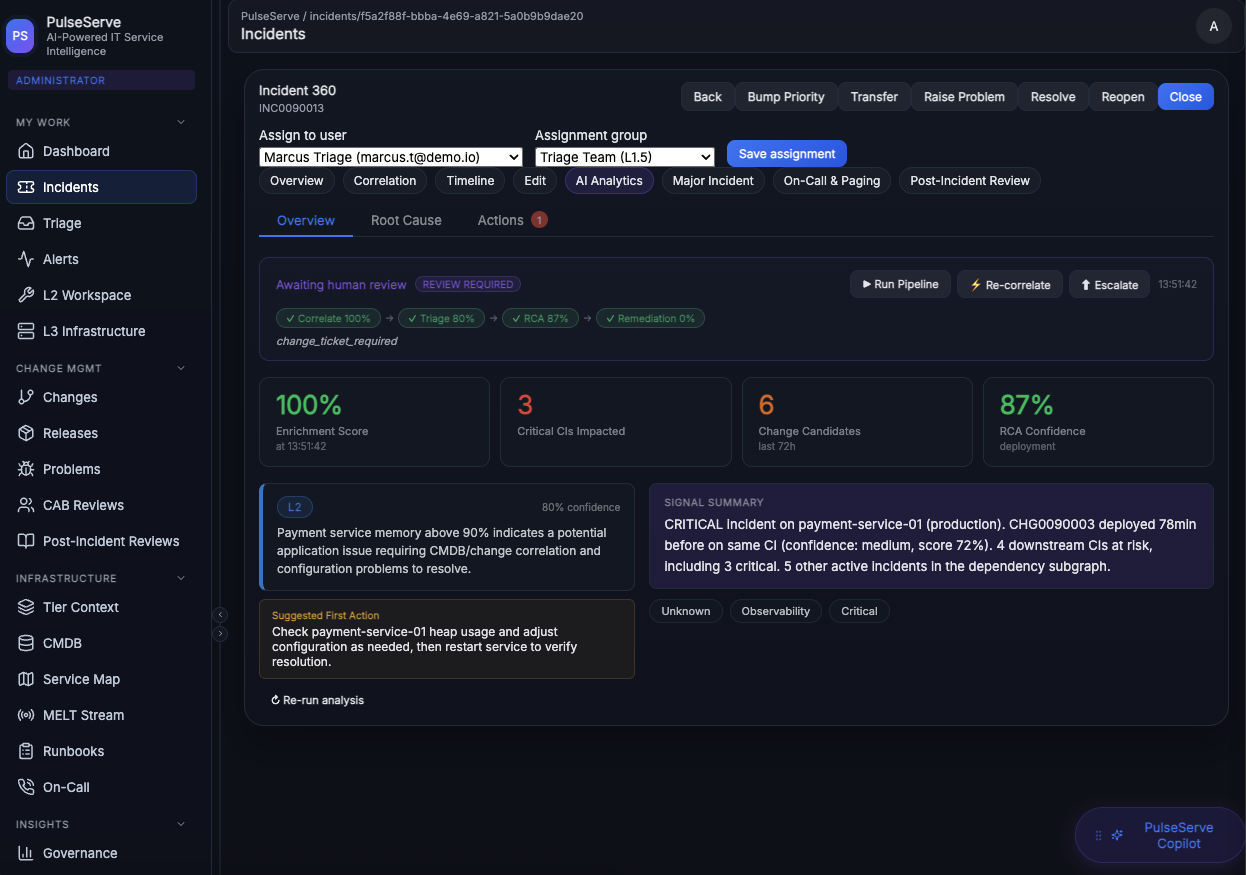Collapse the INFRASTRUCTURE section
Viewport: 1246px width, 875px height.
(181, 578)
